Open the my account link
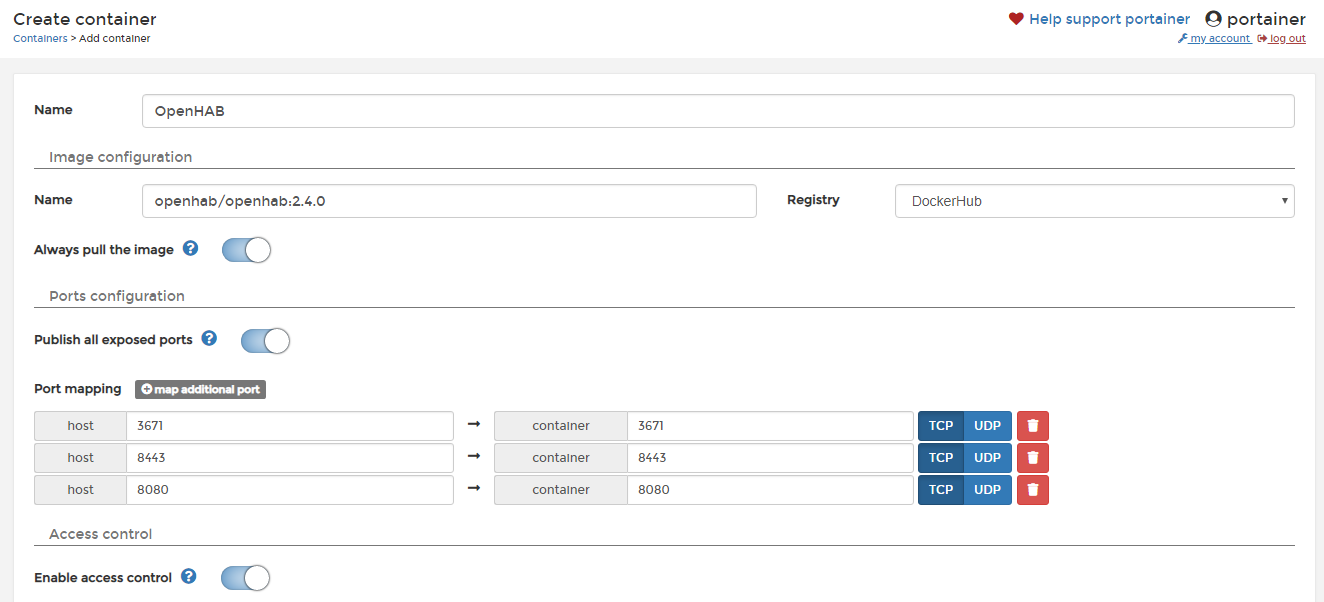Image resolution: width=1324 pixels, height=602 pixels. (1214, 39)
